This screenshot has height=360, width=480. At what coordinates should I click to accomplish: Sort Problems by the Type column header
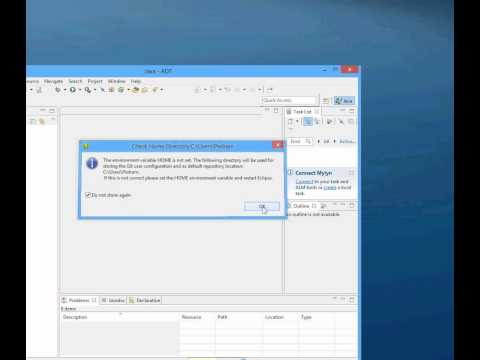click(317, 317)
